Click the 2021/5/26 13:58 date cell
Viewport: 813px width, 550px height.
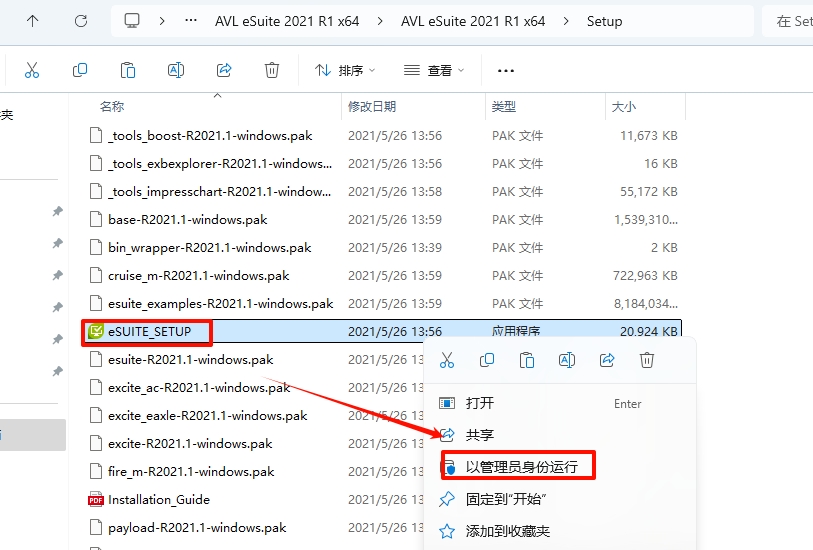(x=395, y=192)
